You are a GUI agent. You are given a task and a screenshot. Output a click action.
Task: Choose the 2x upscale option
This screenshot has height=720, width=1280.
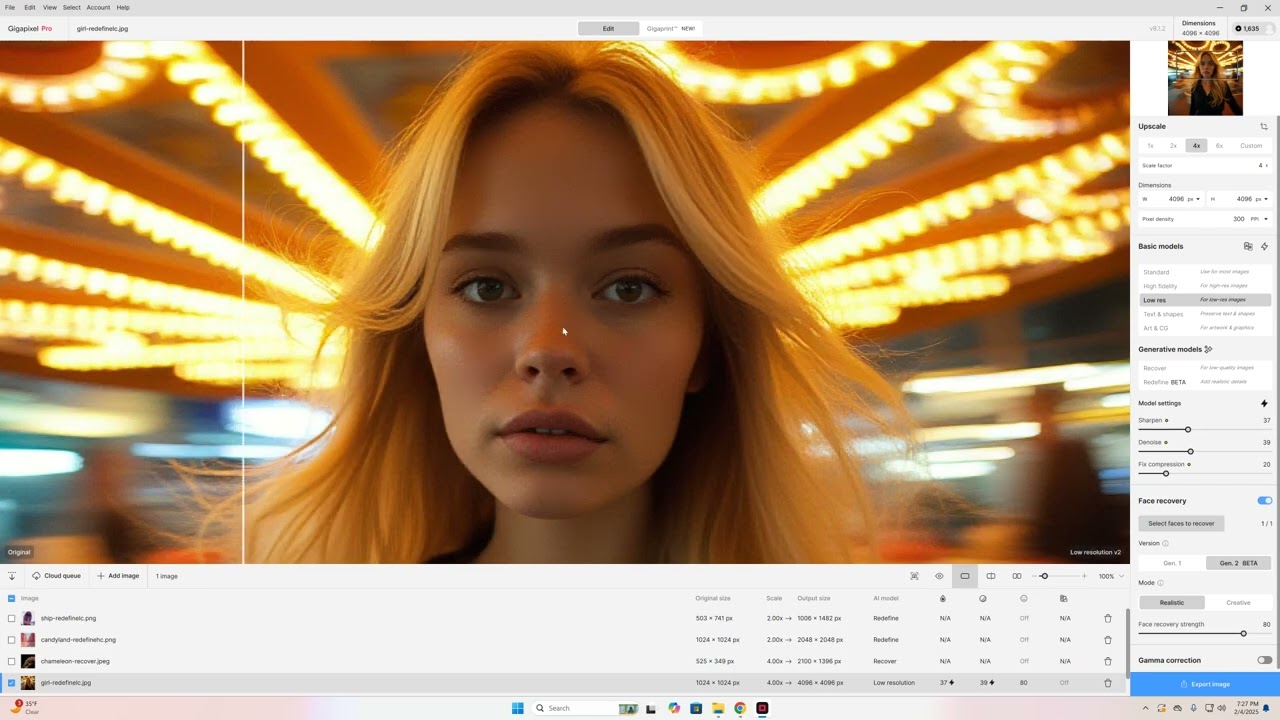pos(1174,146)
